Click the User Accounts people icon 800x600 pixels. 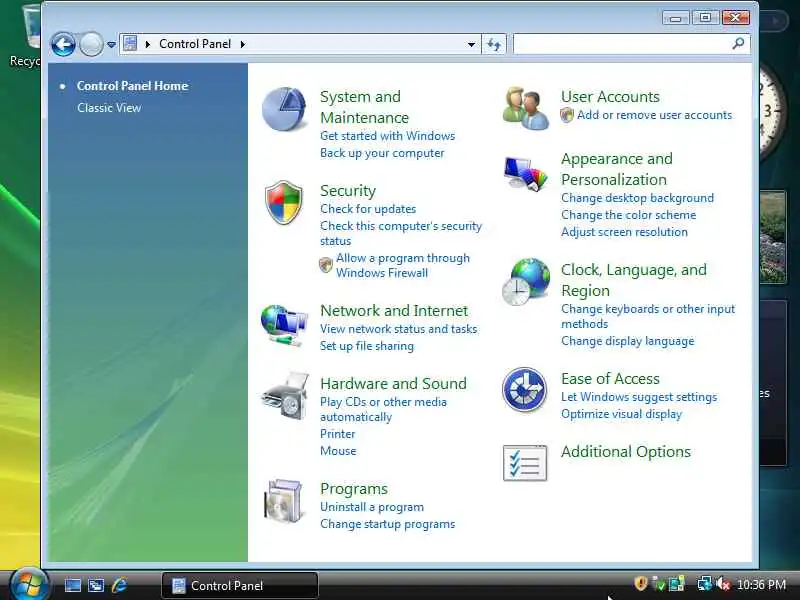[x=526, y=108]
